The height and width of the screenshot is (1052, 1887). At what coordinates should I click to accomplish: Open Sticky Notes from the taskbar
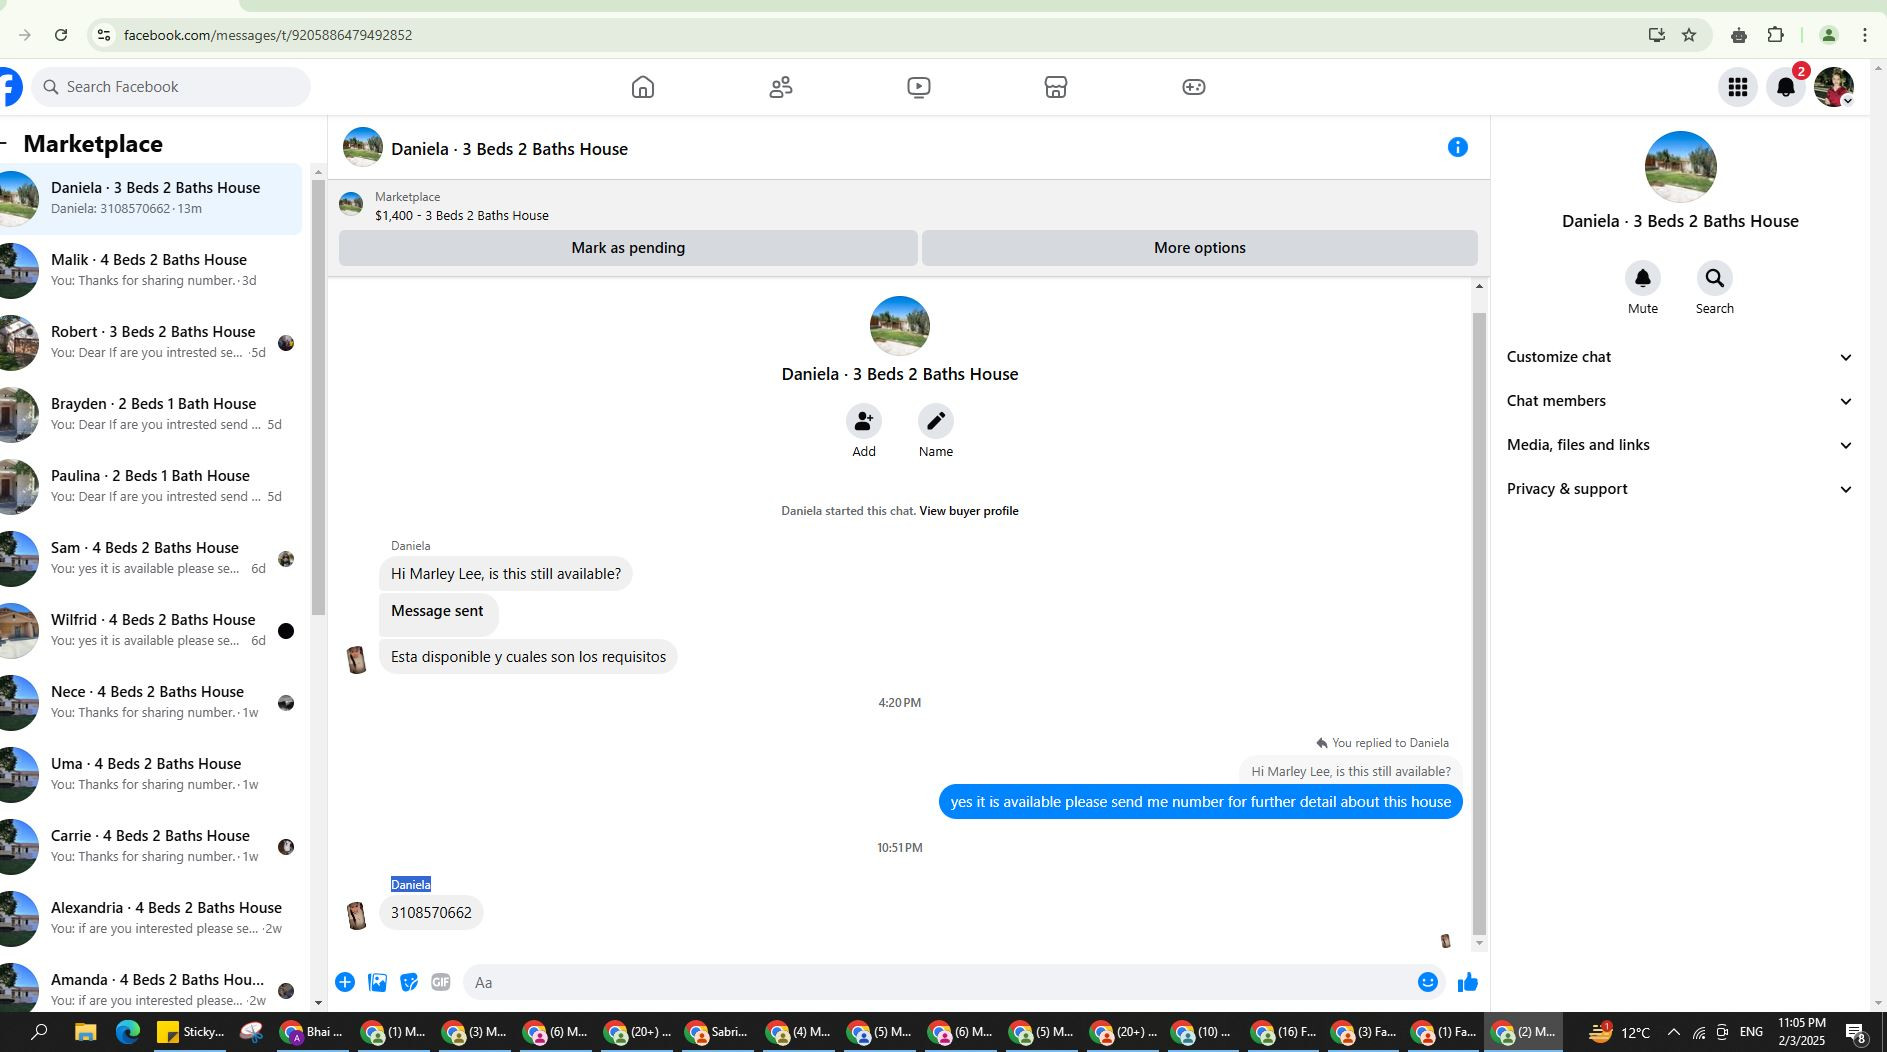coord(191,1032)
